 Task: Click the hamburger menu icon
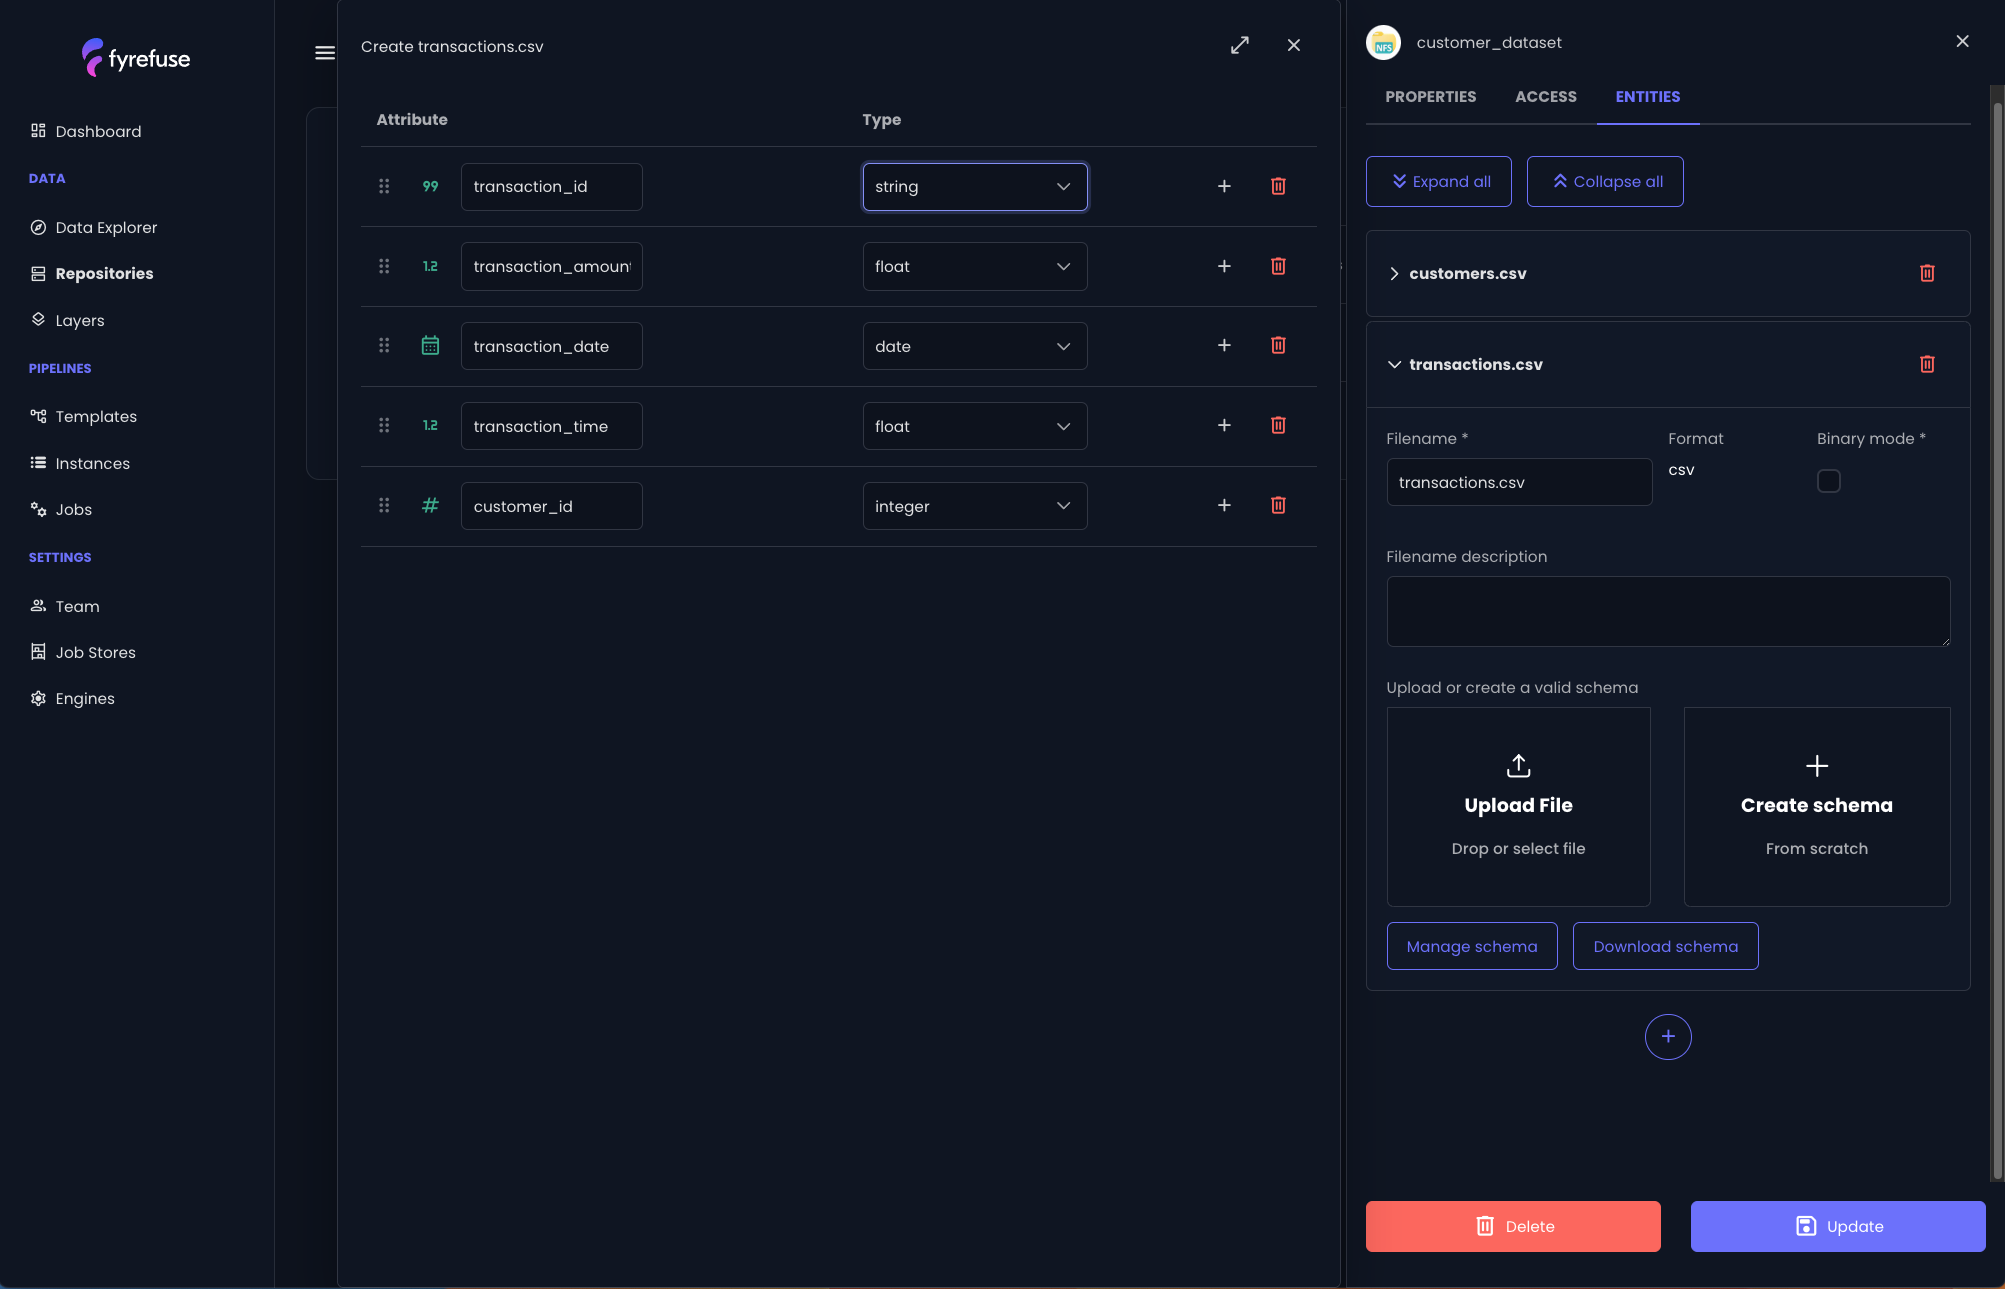click(x=325, y=53)
